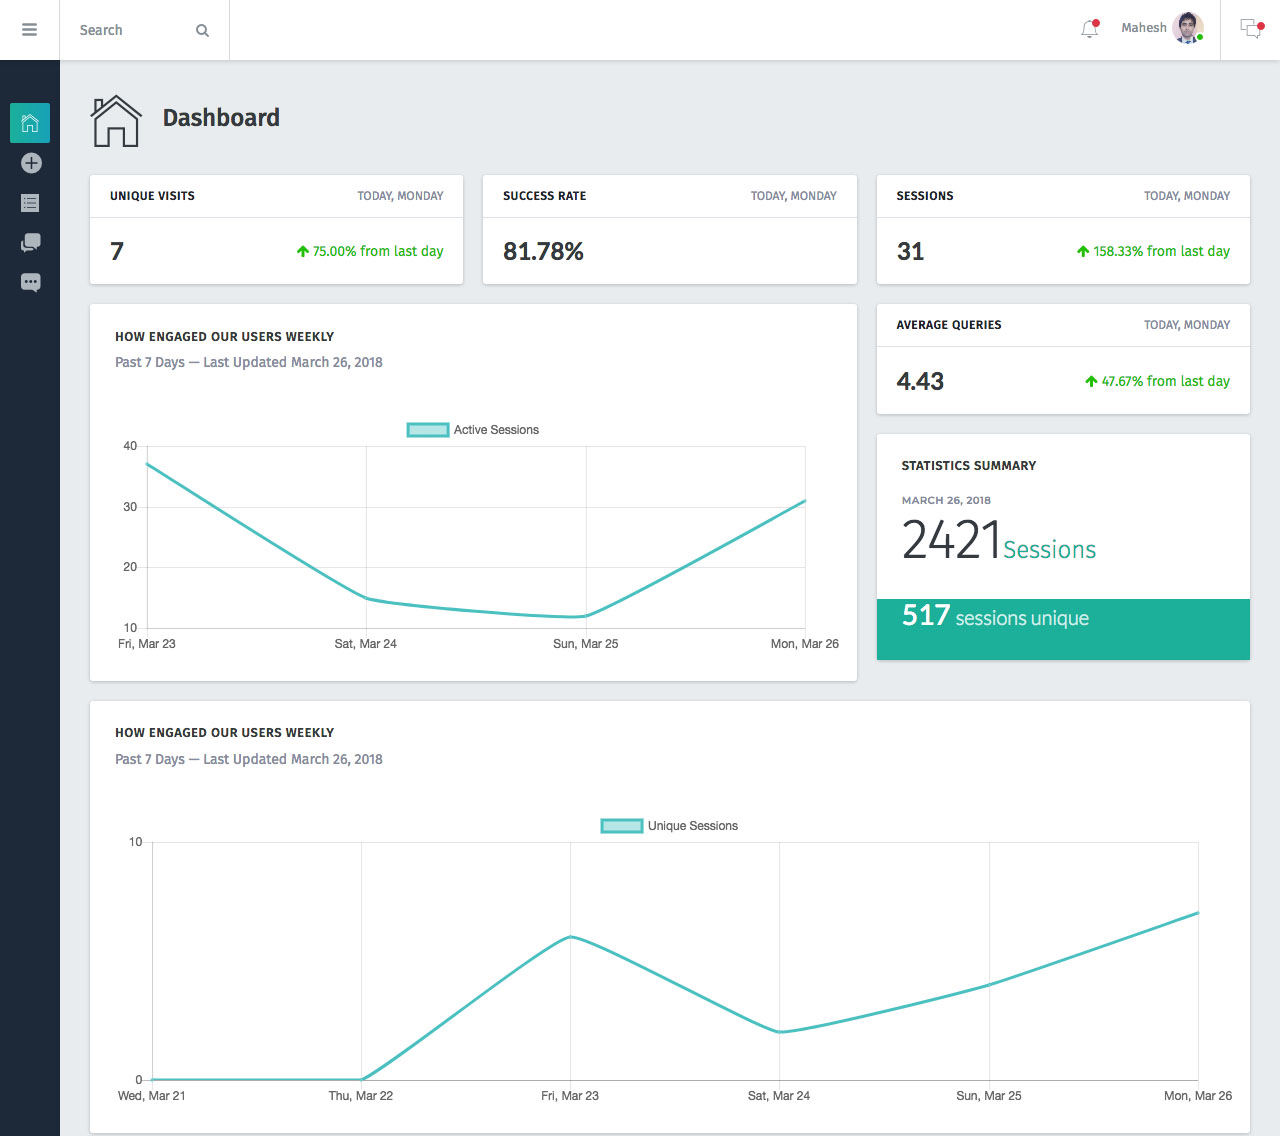Click TODAY, MONDAY in Success Rate card
The height and width of the screenshot is (1136, 1280).
[794, 196]
